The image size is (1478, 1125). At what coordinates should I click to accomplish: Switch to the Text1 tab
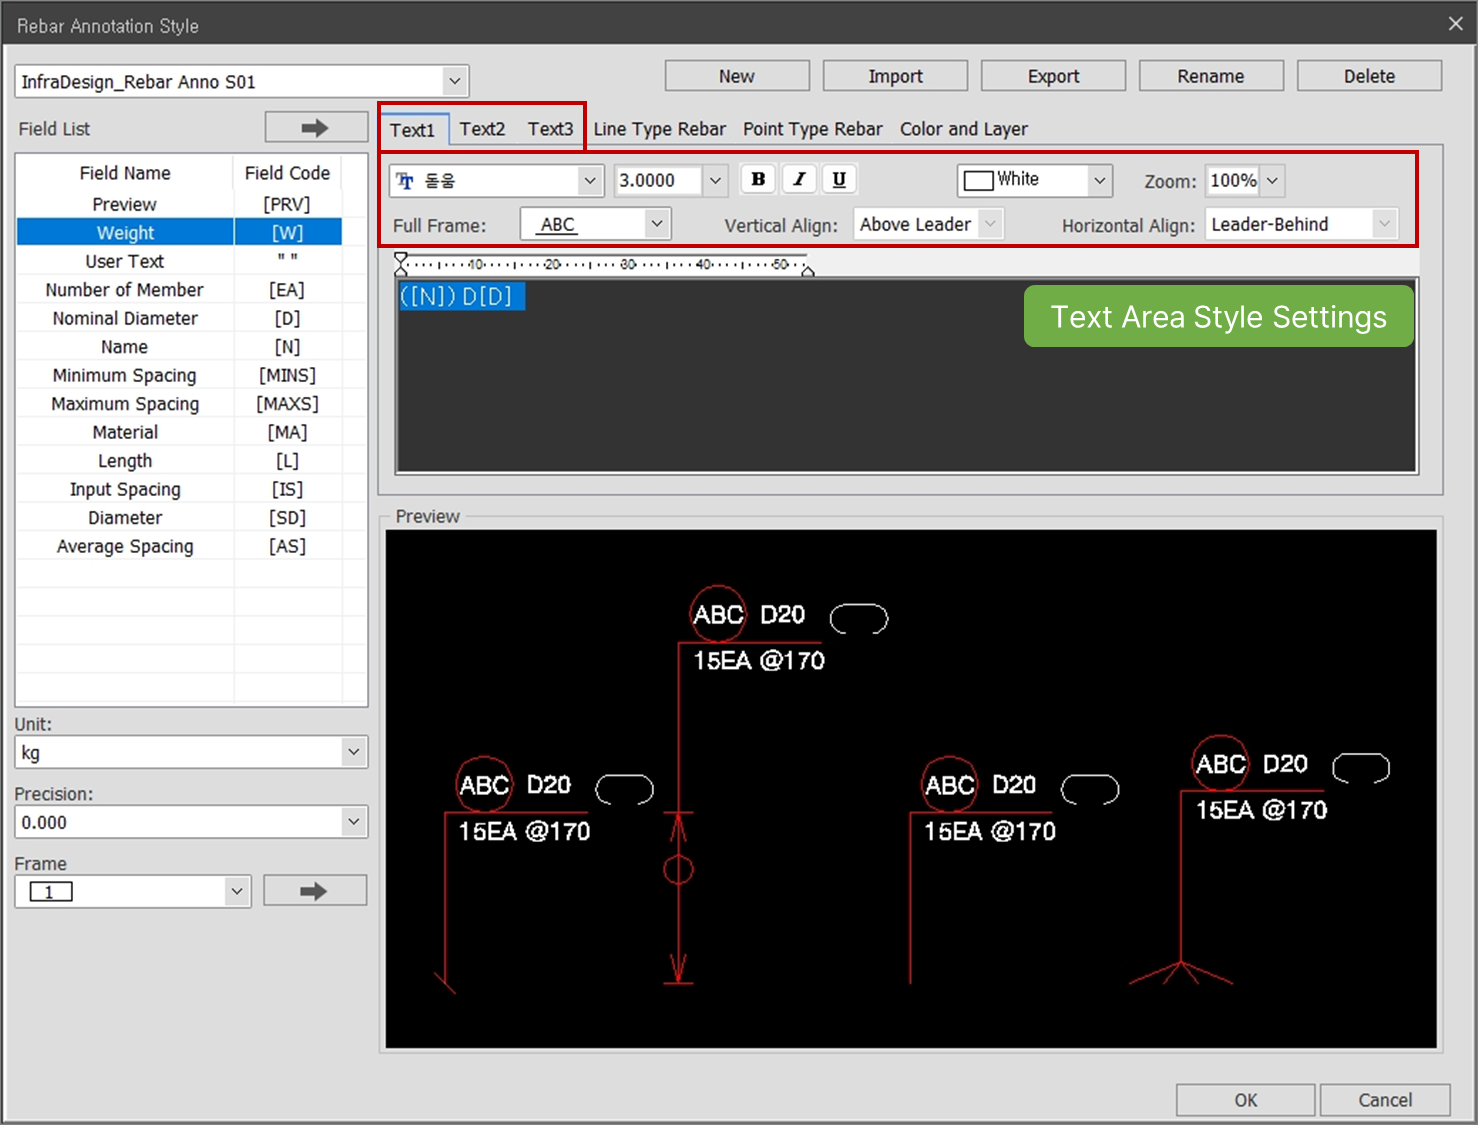pos(412,130)
